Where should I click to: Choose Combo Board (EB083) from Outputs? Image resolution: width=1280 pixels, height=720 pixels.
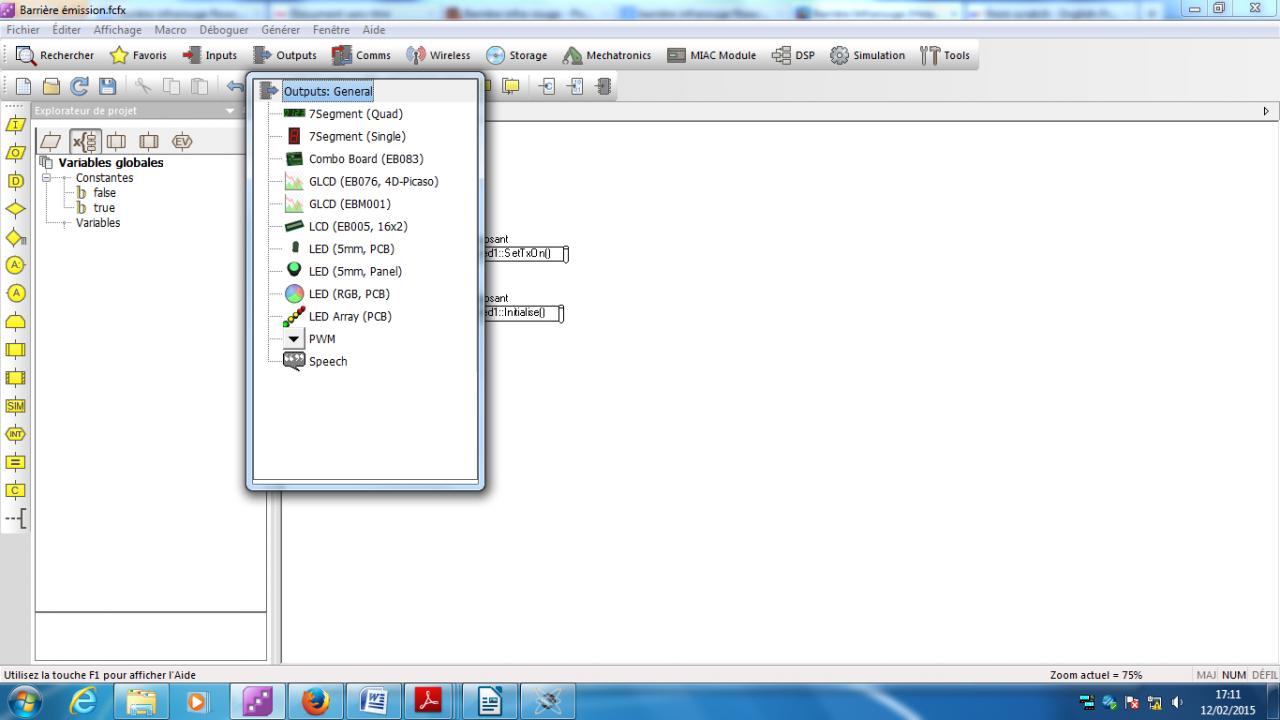click(x=366, y=159)
